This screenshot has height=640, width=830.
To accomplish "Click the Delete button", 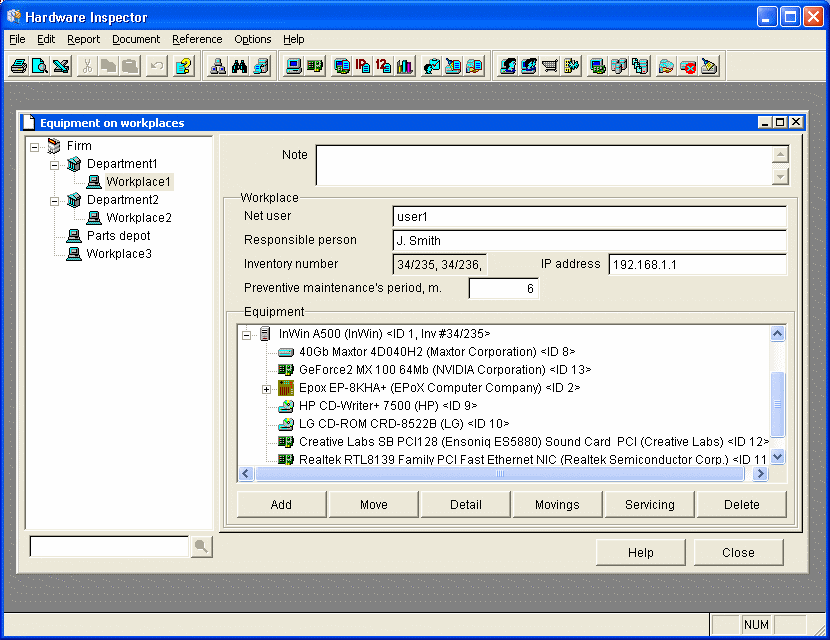I will pos(742,504).
